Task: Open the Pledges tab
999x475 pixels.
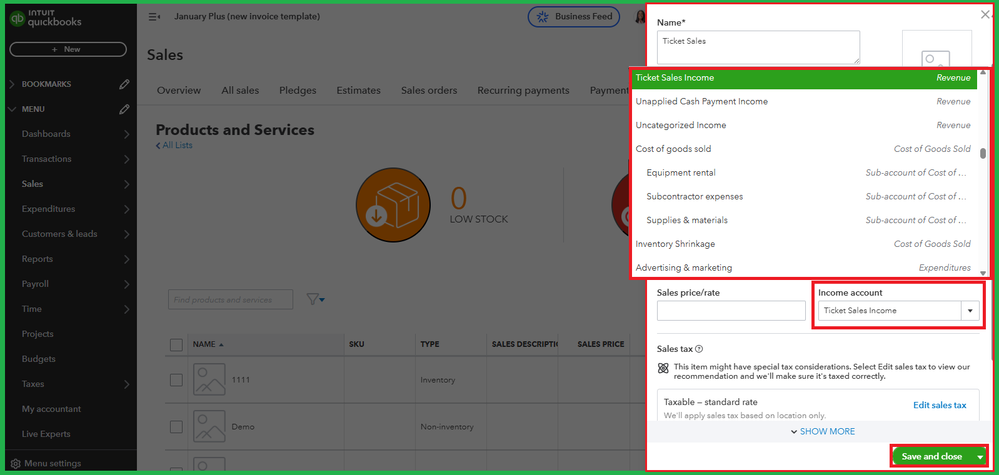Action: coord(298,90)
